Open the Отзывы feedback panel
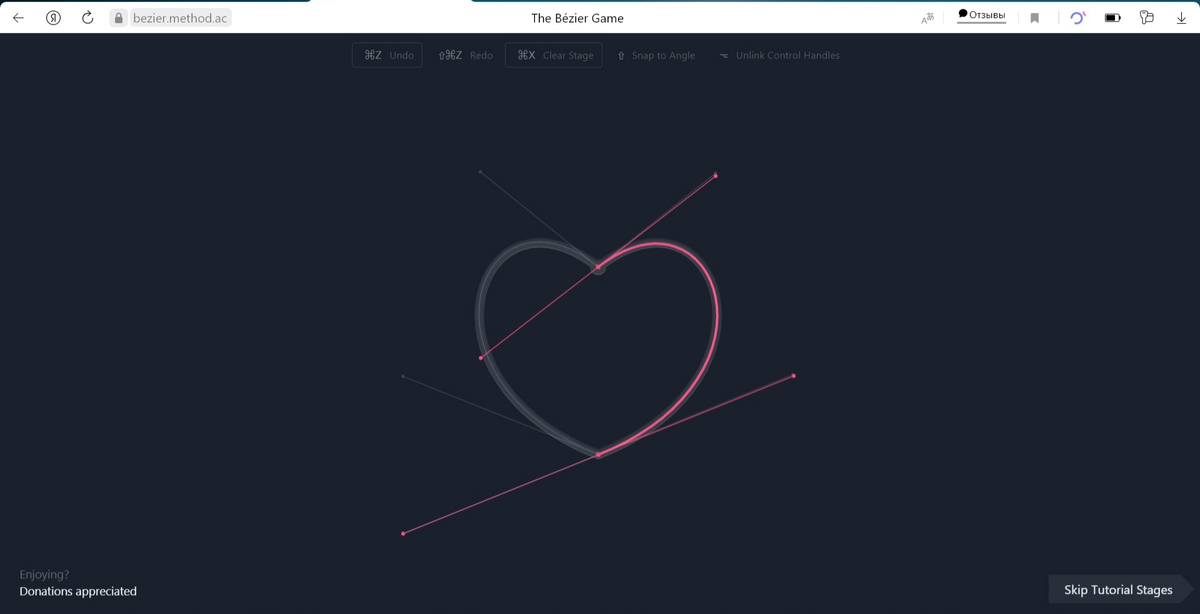 coord(981,15)
